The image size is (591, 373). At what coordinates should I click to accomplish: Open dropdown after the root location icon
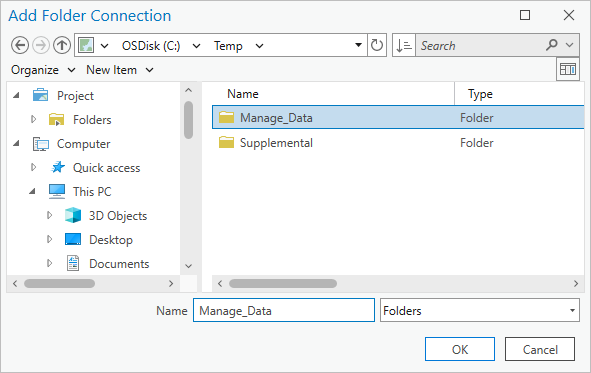[x=104, y=46]
